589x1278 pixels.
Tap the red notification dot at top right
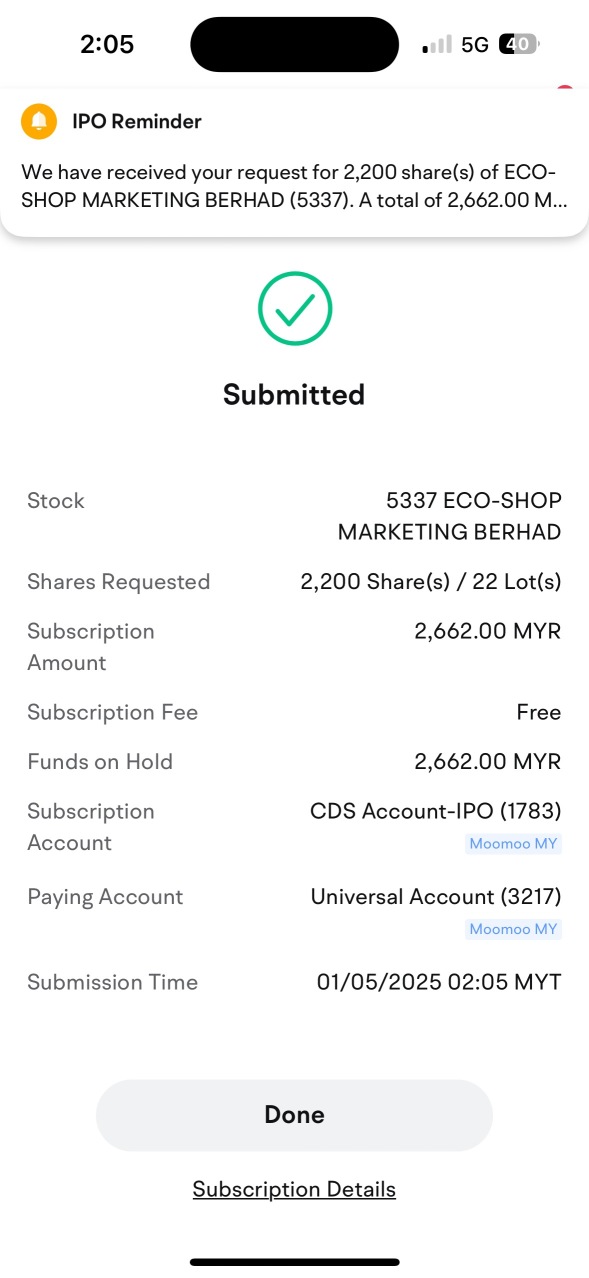coord(565,89)
